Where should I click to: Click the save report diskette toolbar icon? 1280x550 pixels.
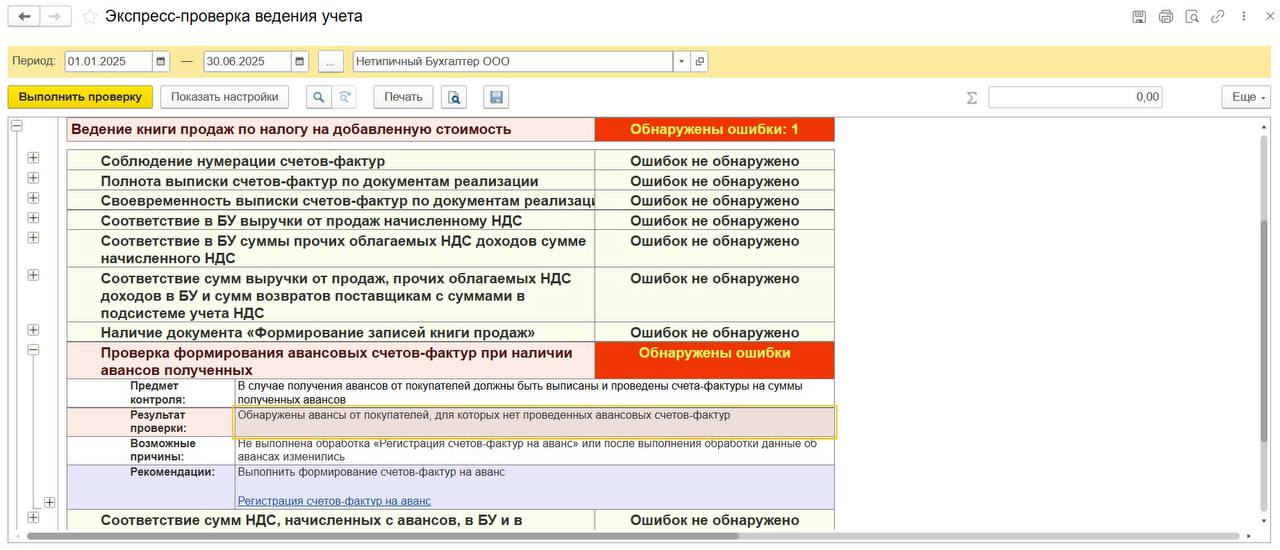pos(496,97)
